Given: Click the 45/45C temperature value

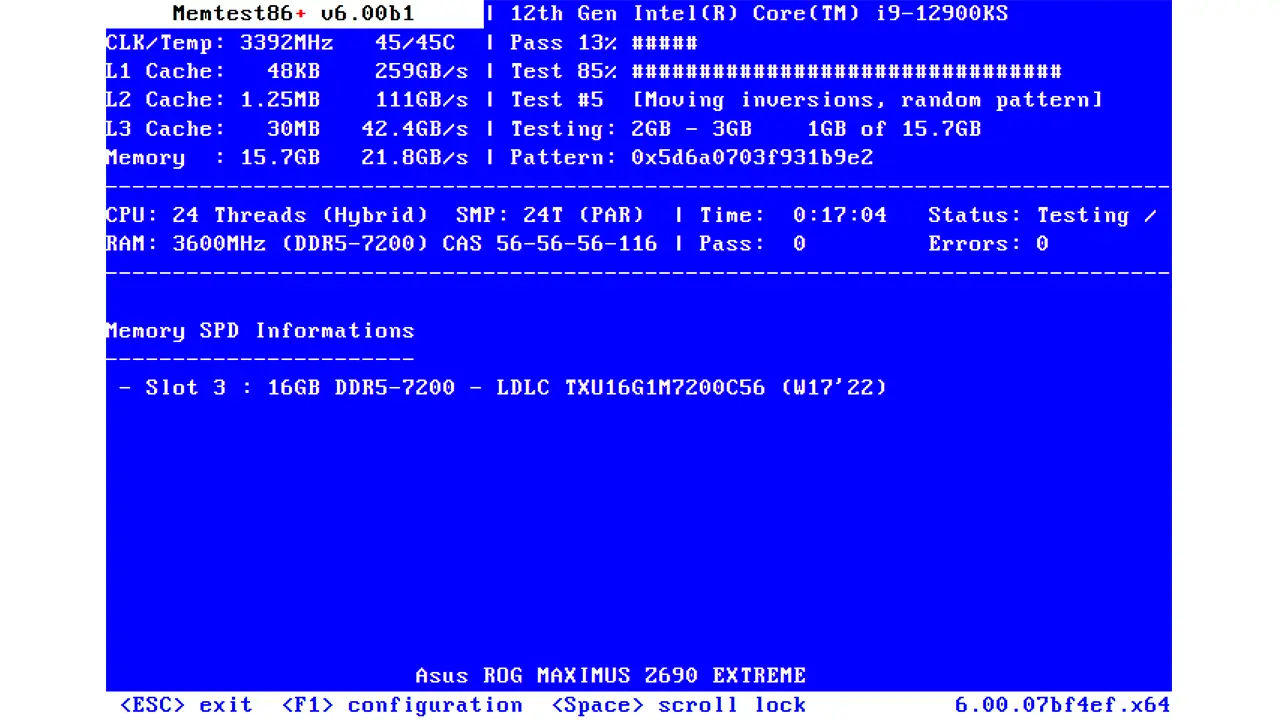Looking at the screenshot, I should click(415, 43).
